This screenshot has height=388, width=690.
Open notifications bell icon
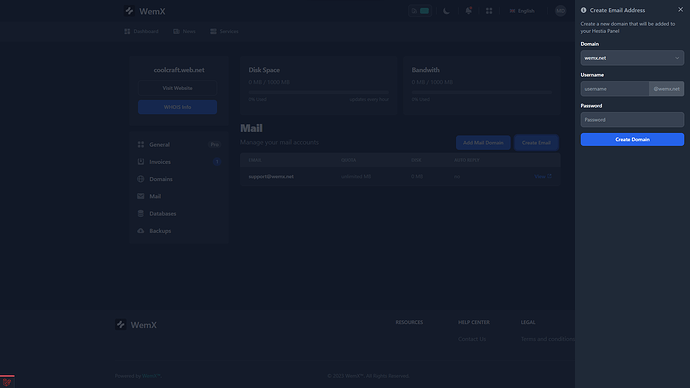click(x=468, y=11)
